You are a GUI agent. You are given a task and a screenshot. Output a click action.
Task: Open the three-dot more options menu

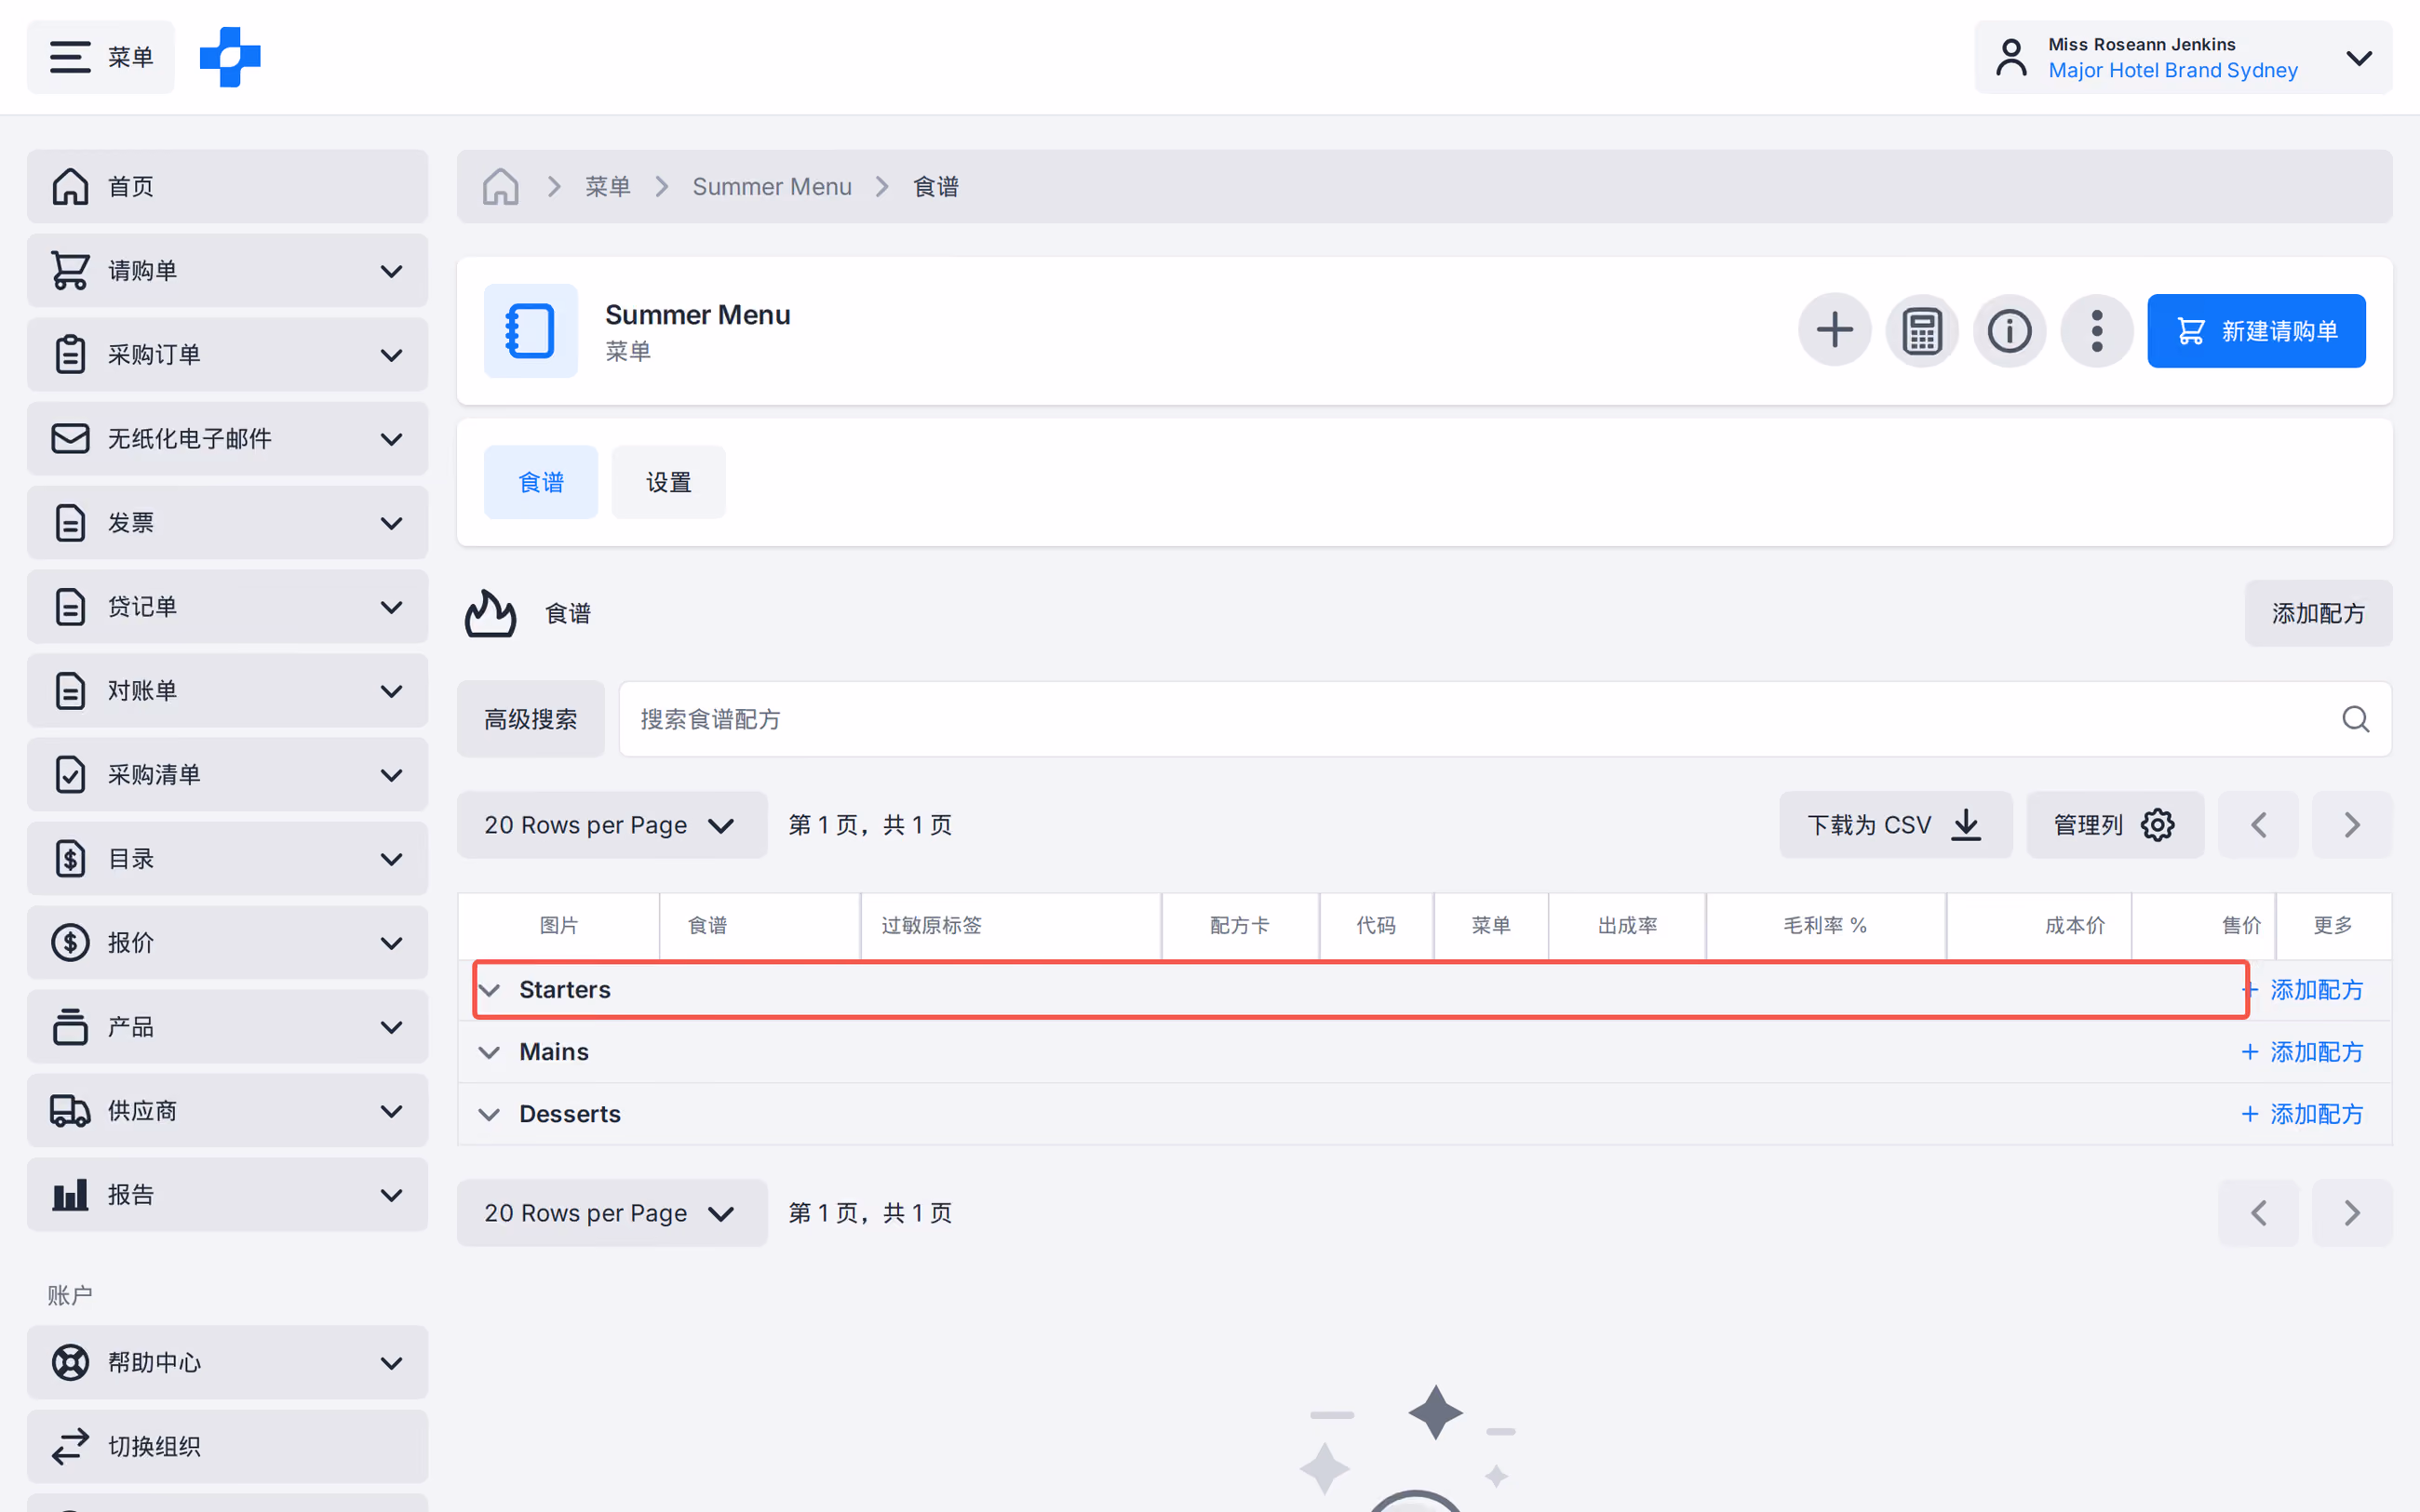coord(2097,330)
